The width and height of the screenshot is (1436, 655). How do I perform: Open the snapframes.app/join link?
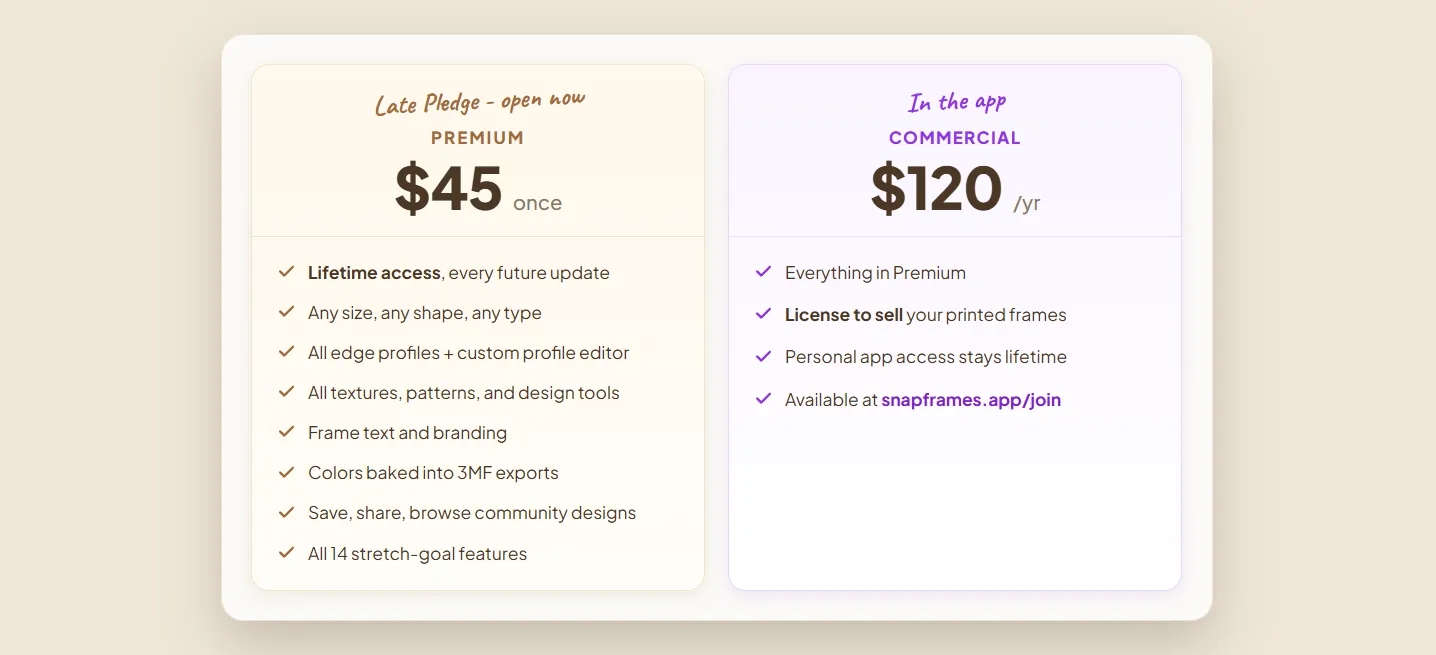971,400
